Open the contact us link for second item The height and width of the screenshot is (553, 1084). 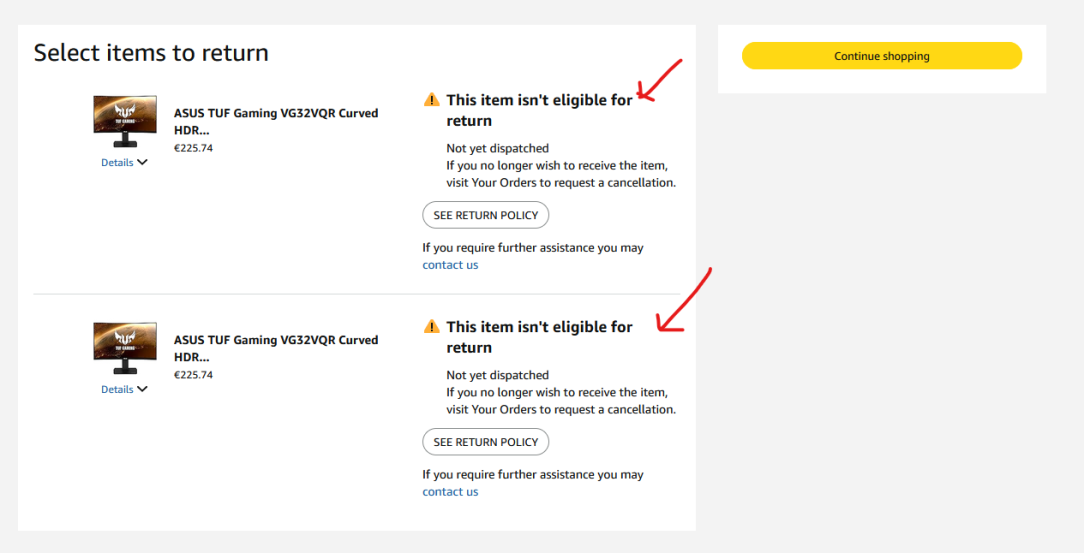[450, 491]
